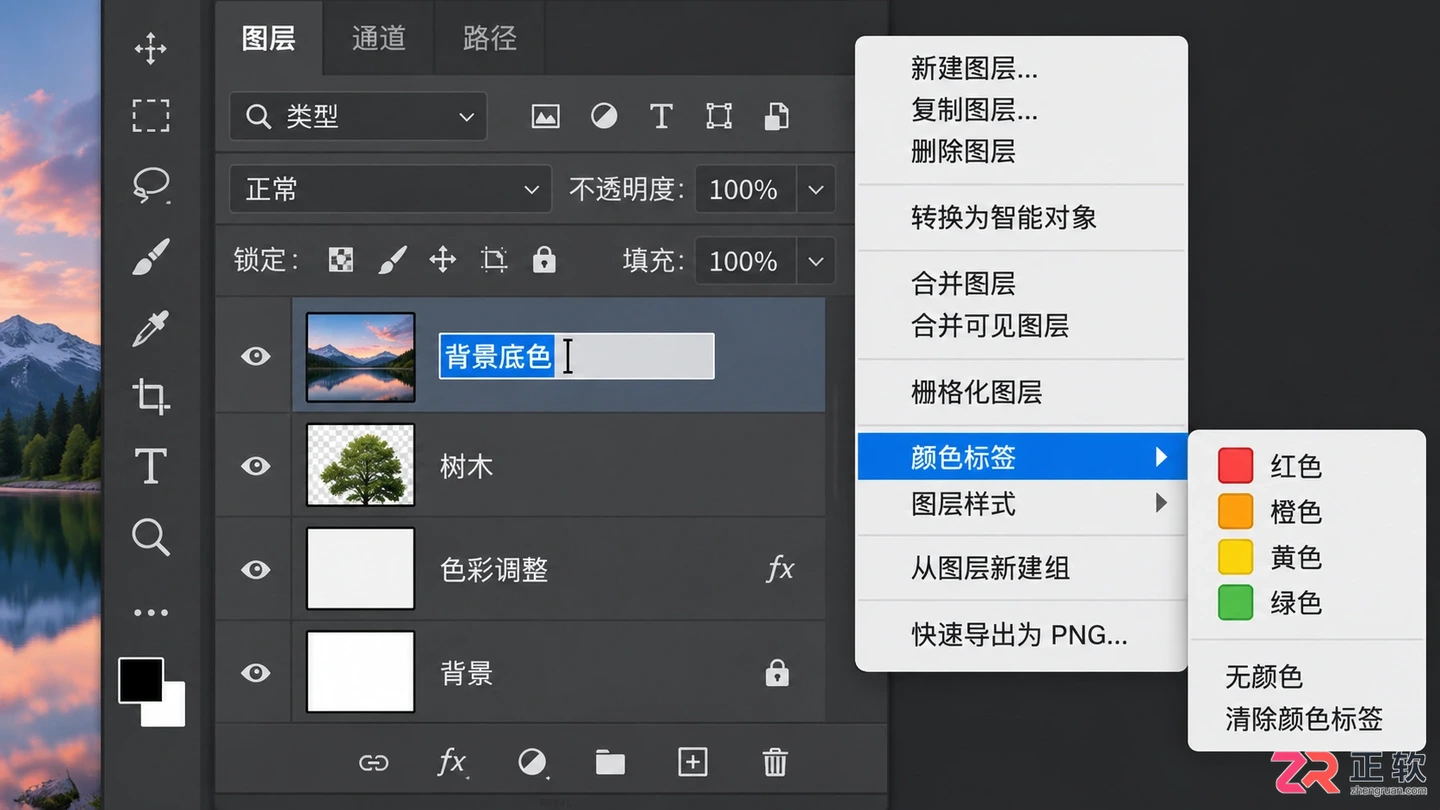Switch to the 路径 tab
The image size is (1440, 810).
pyautogui.click(x=490, y=38)
